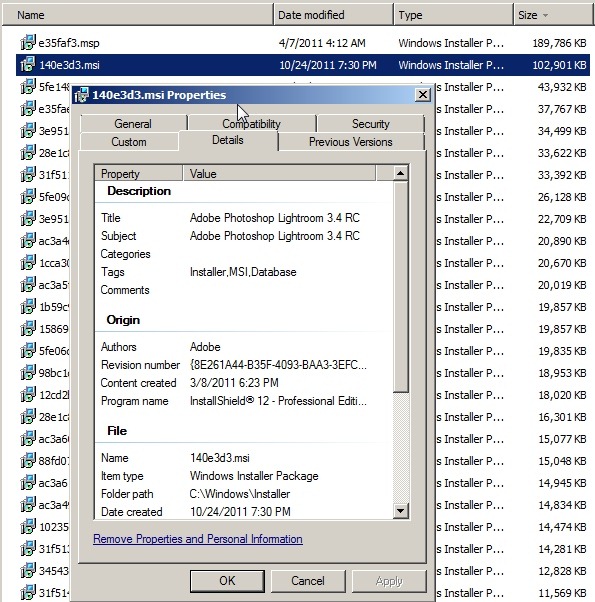Select the file icon of the 14,834 KB row
The height and width of the screenshot is (602, 595).
pyautogui.click(x=28, y=504)
